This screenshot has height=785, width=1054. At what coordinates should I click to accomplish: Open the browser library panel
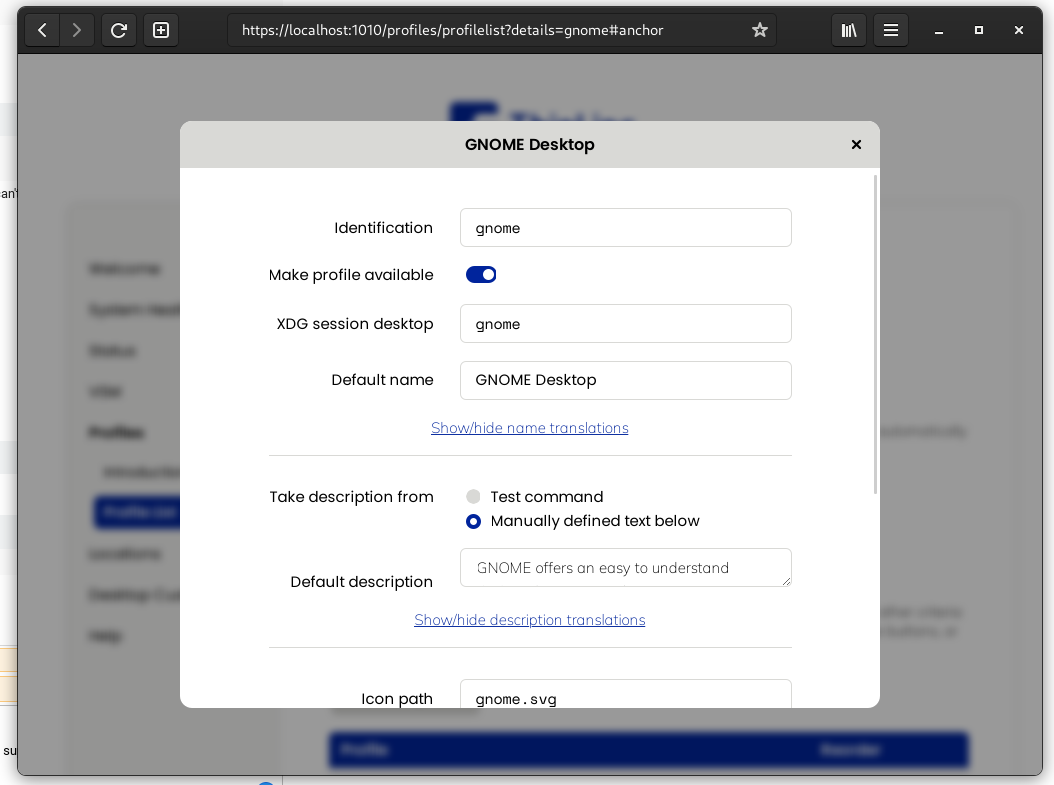(x=849, y=30)
